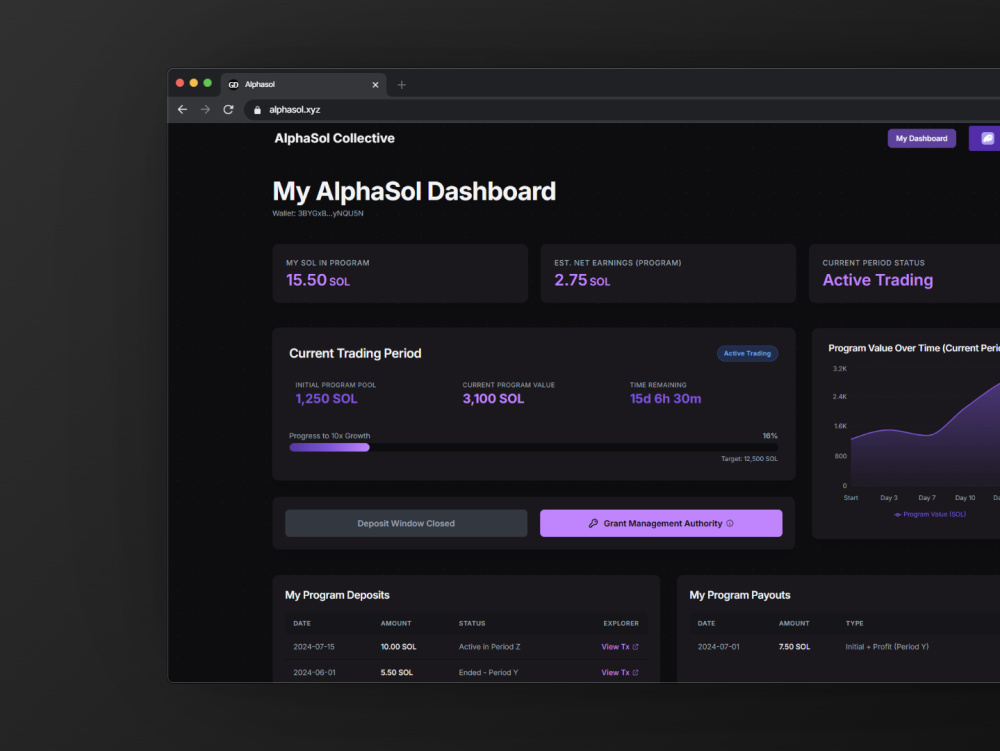1000x751 pixels.
Task: Open My Dashboard button in header
Action: click(922, 138)
